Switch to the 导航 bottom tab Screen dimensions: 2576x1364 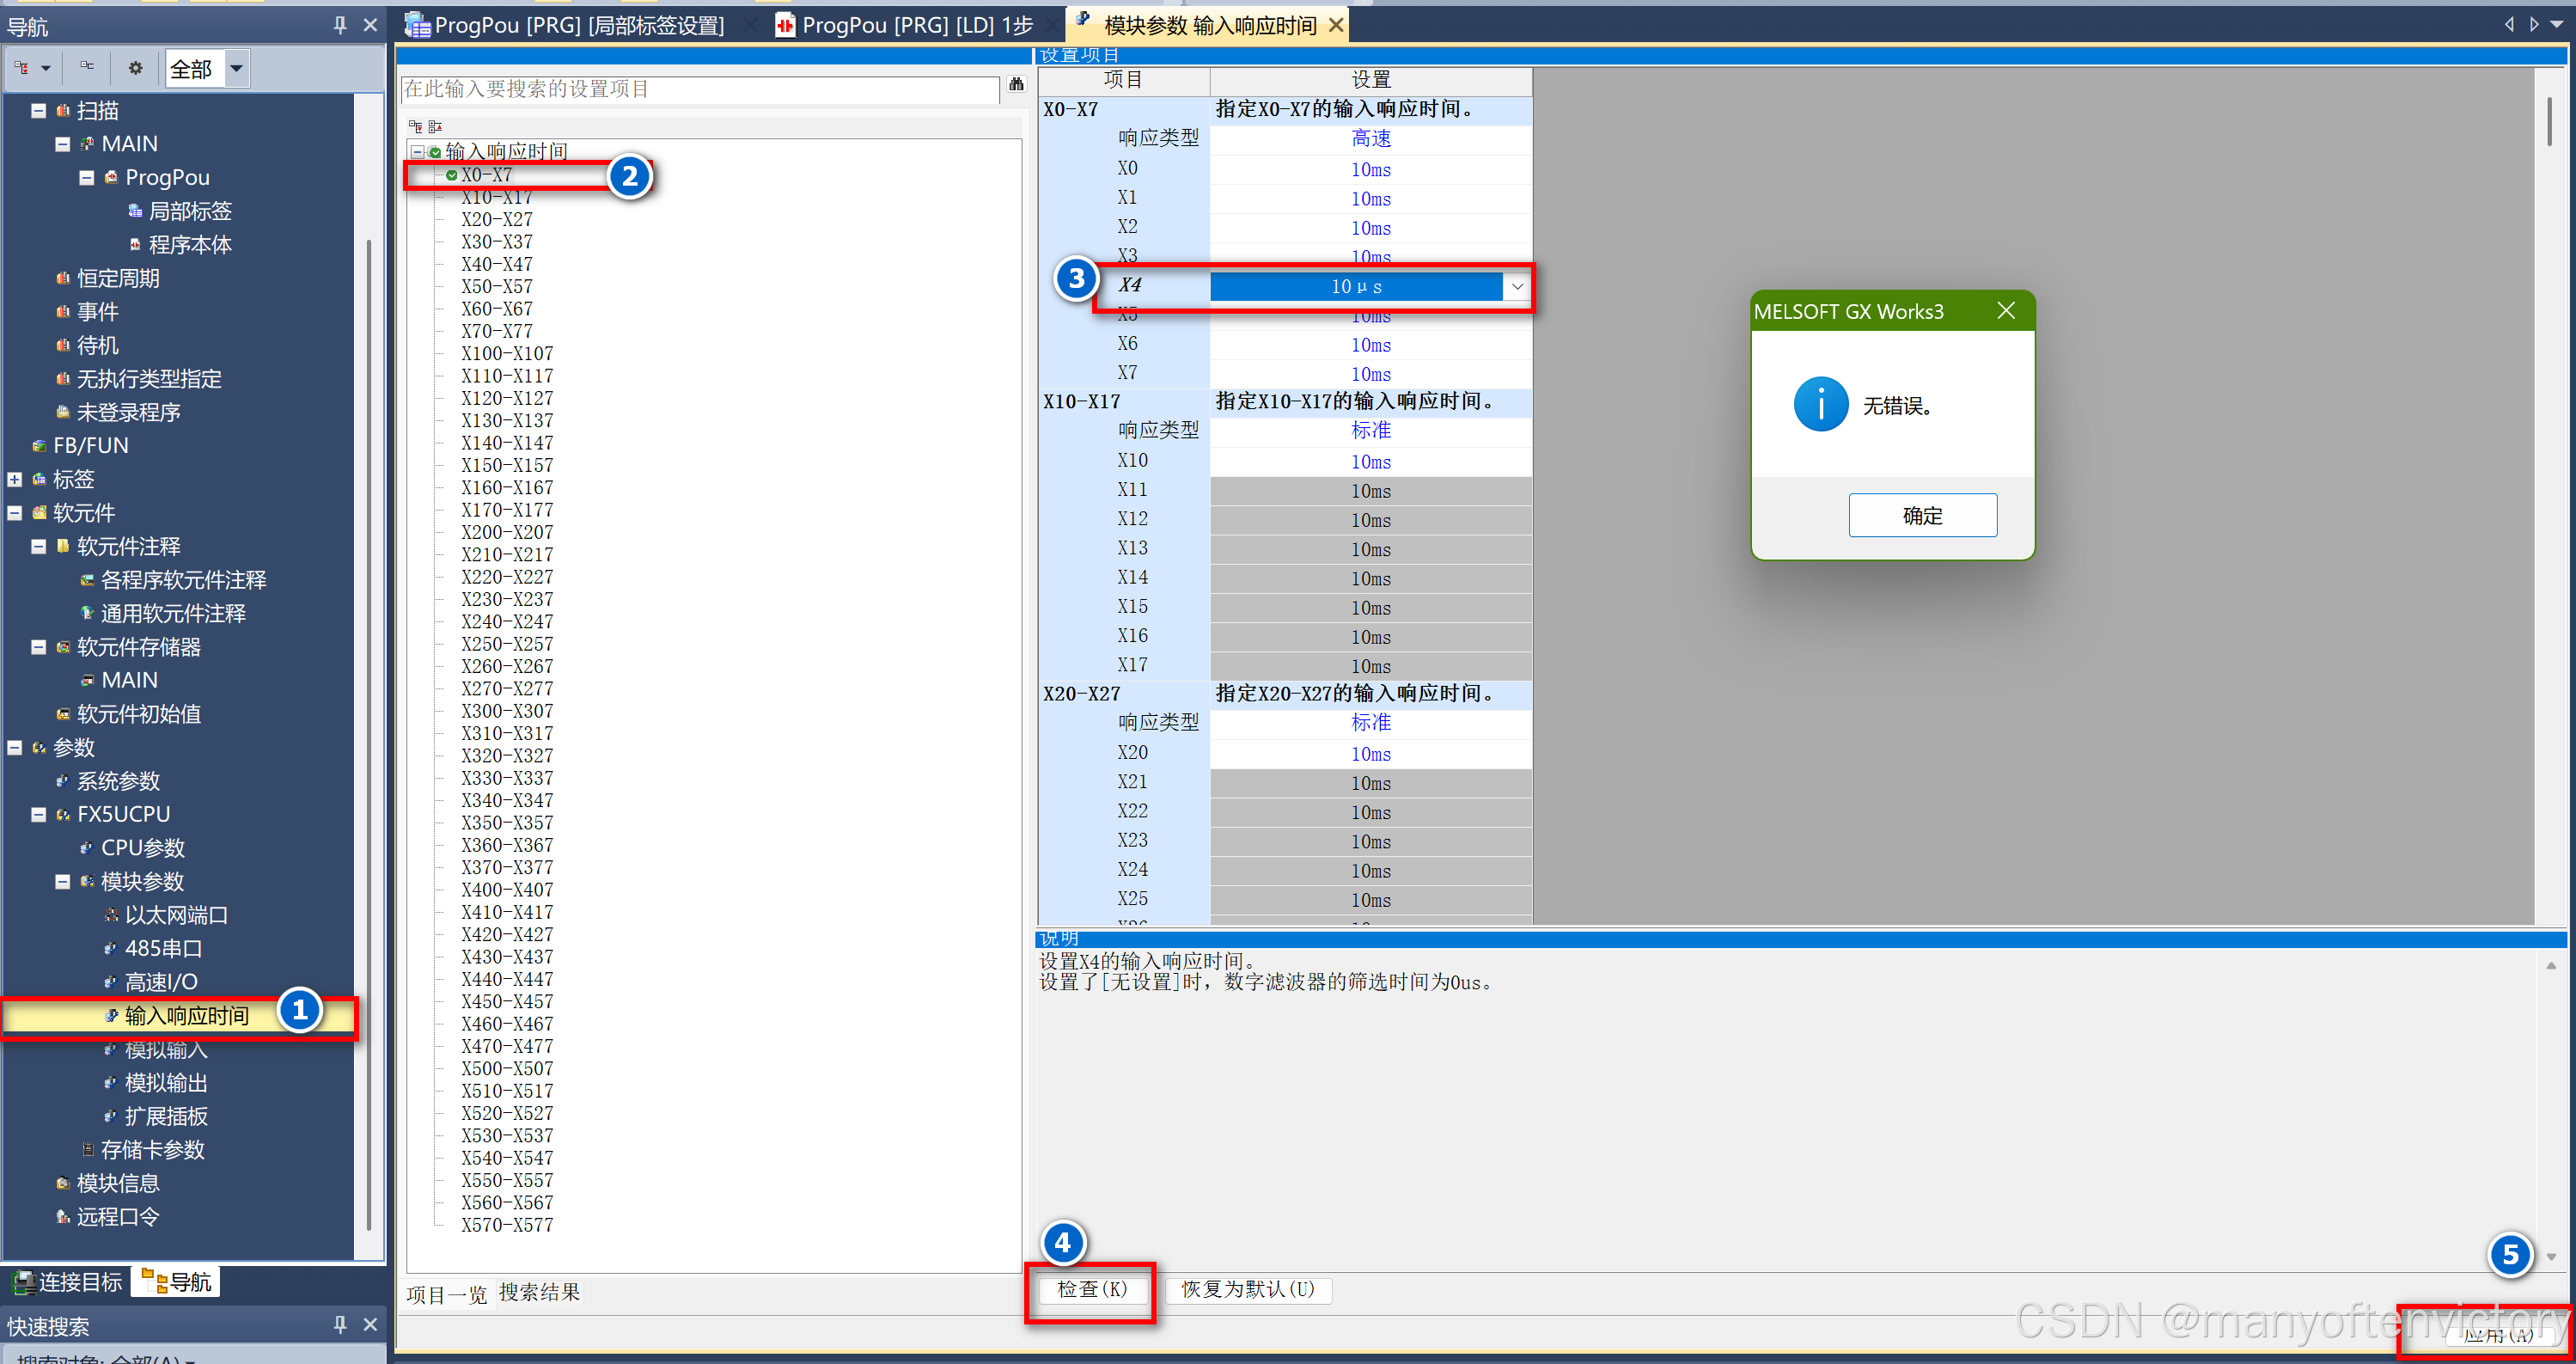pos(177,1282)
